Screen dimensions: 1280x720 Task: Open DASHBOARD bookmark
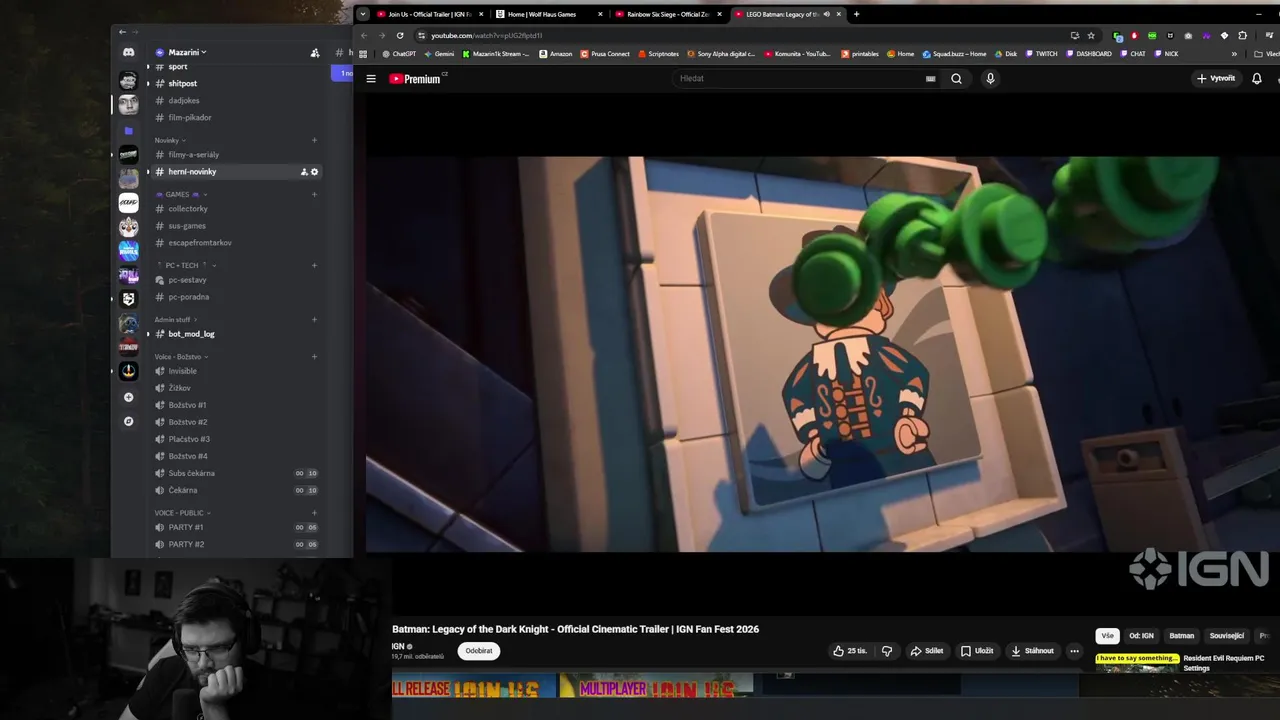(x=1088, y=54)
